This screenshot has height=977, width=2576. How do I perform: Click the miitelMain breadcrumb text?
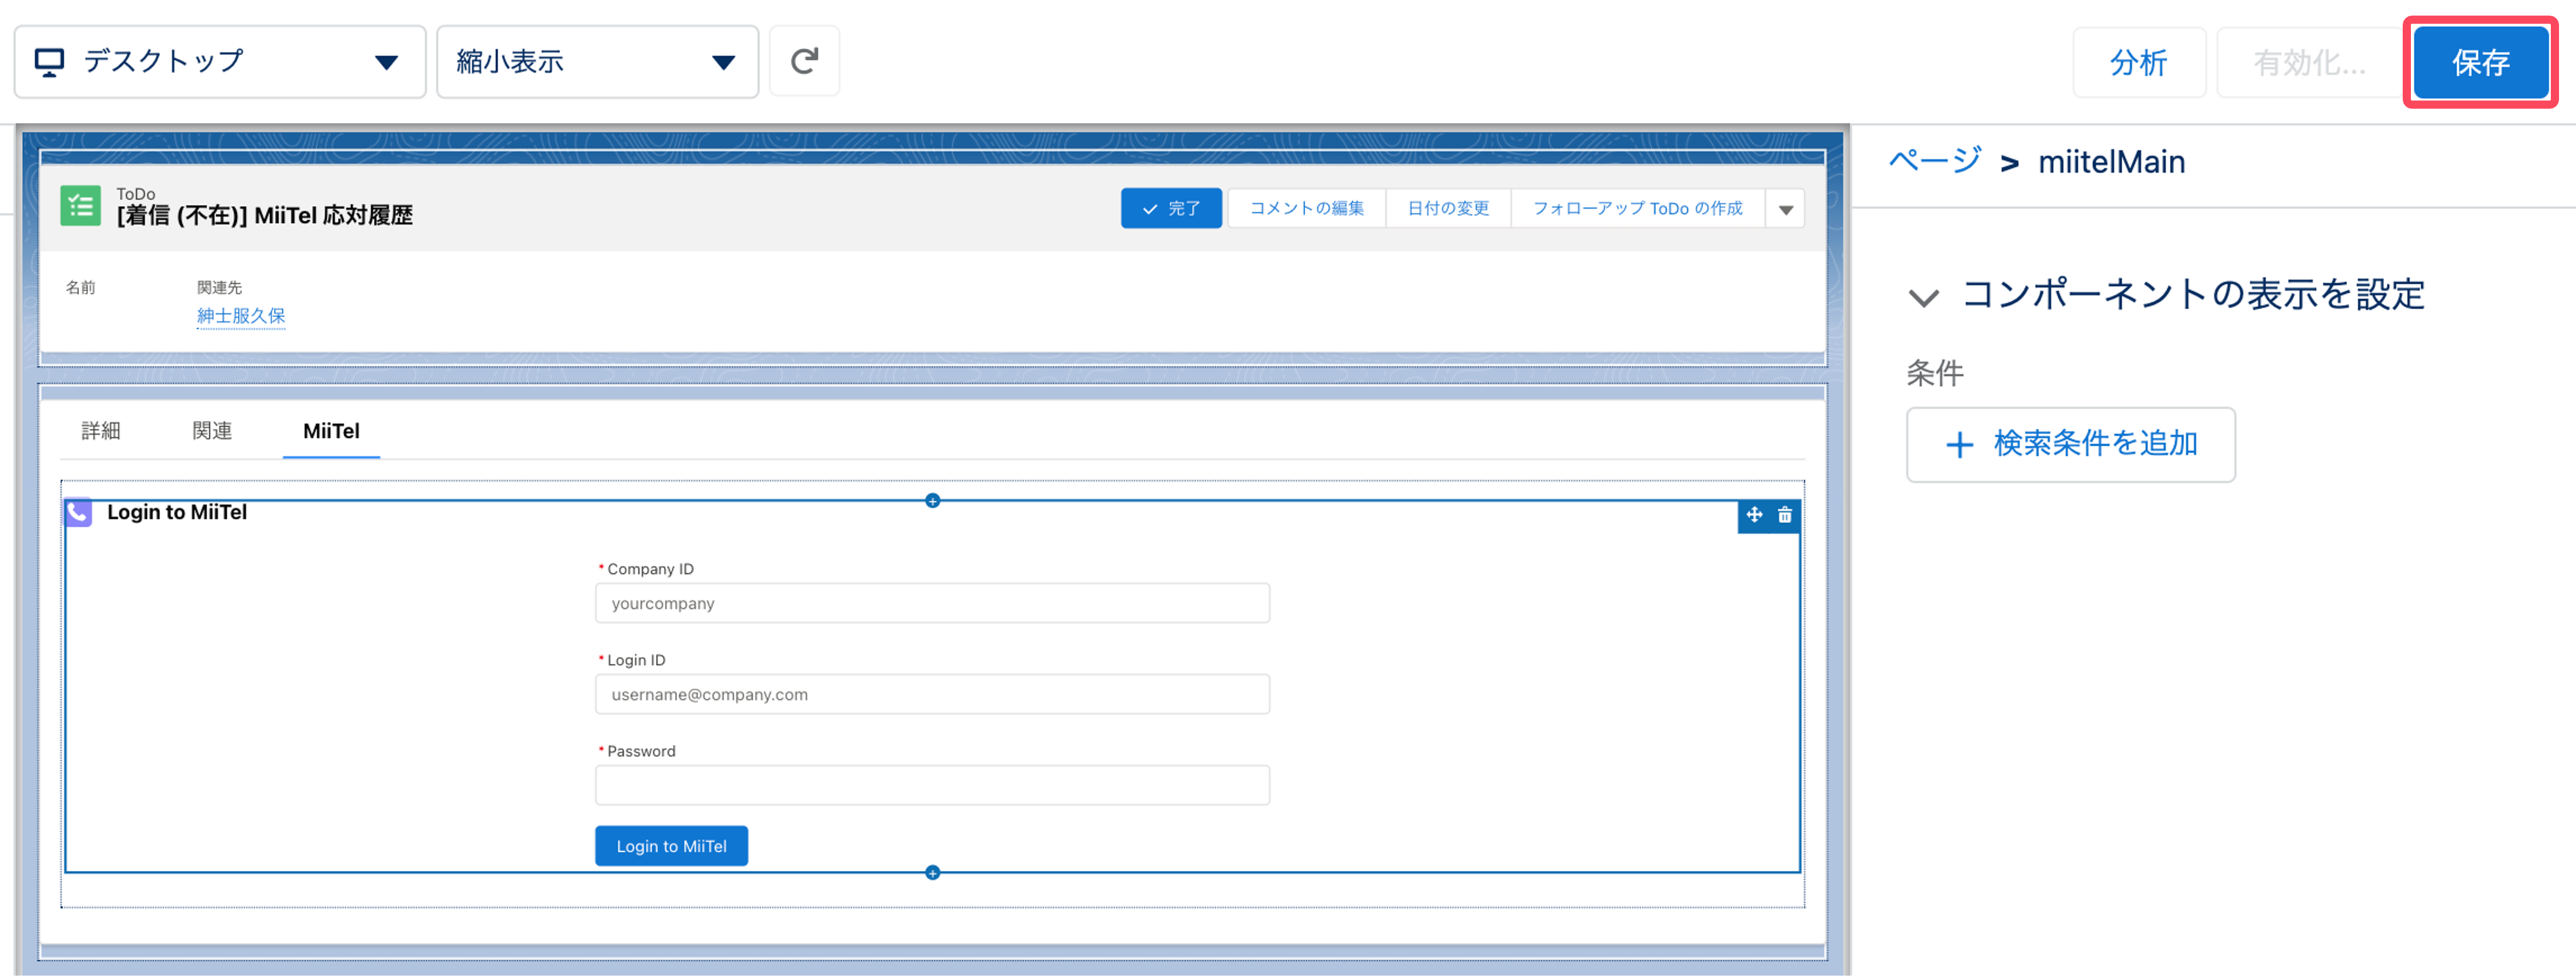pyautogui.click(x=2111, y=162)
